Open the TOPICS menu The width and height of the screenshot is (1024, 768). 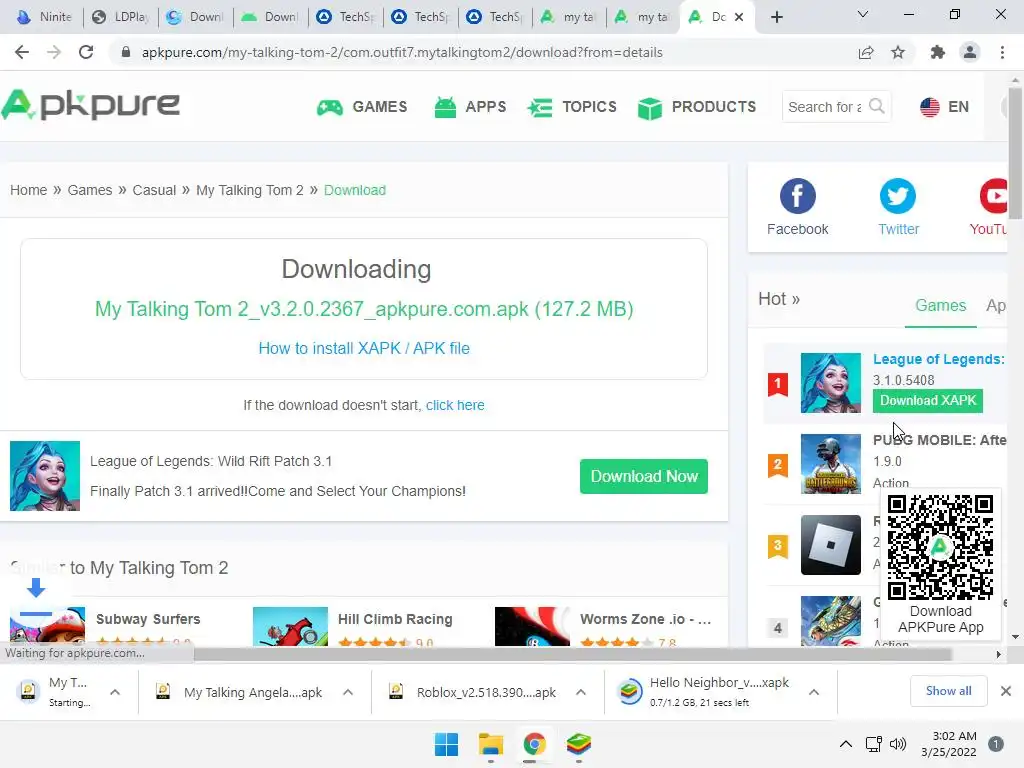tap(572, 107)
